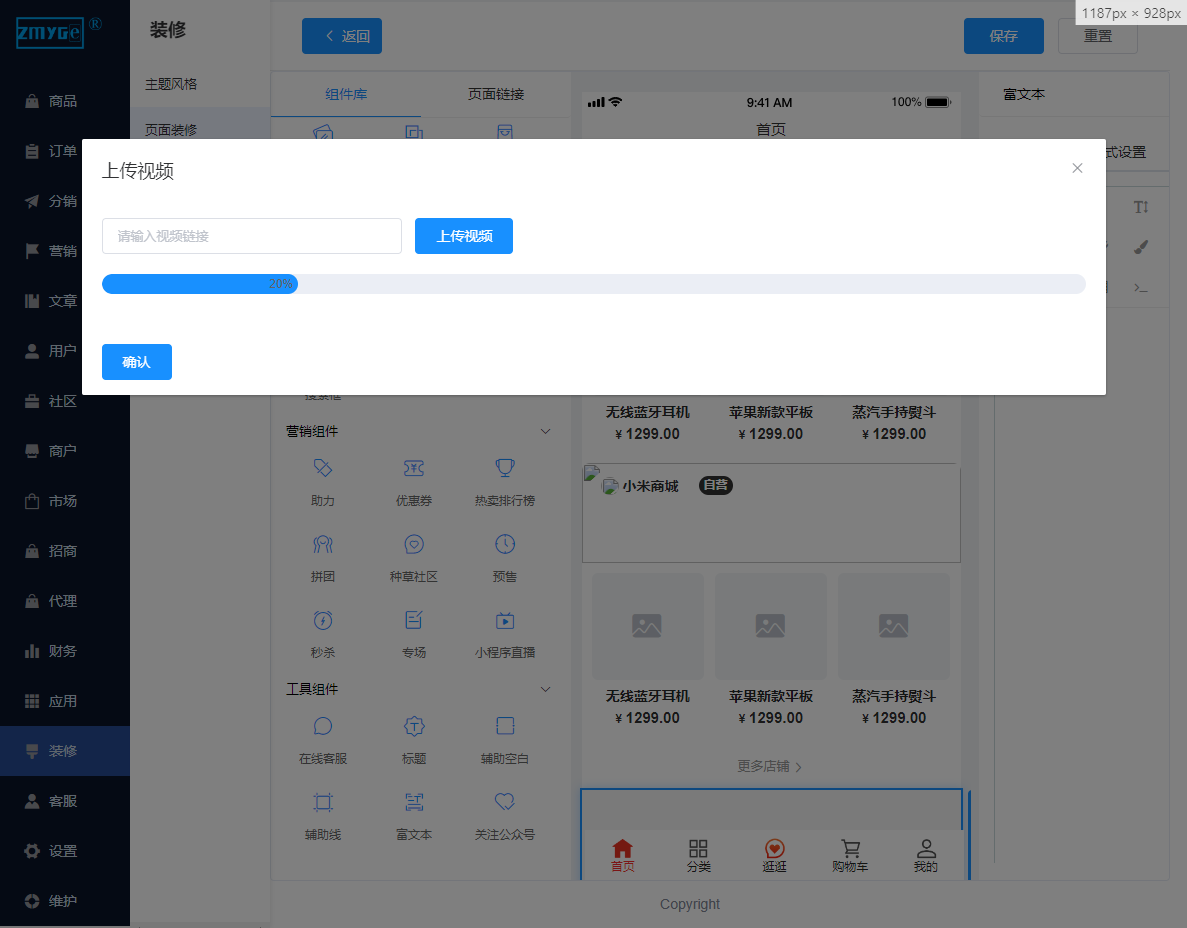Select the 种草社区 component icon
Image resolution: width=1187 pixels, height=928 pixels.
point(414,544)
